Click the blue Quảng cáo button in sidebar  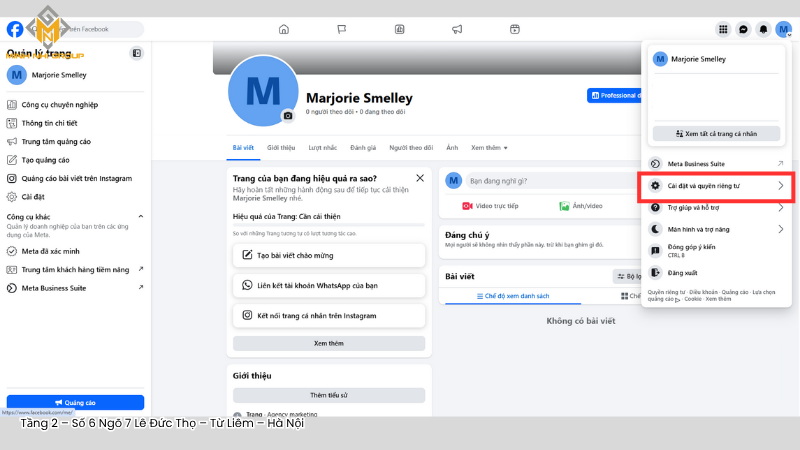[x=75, y=402]
